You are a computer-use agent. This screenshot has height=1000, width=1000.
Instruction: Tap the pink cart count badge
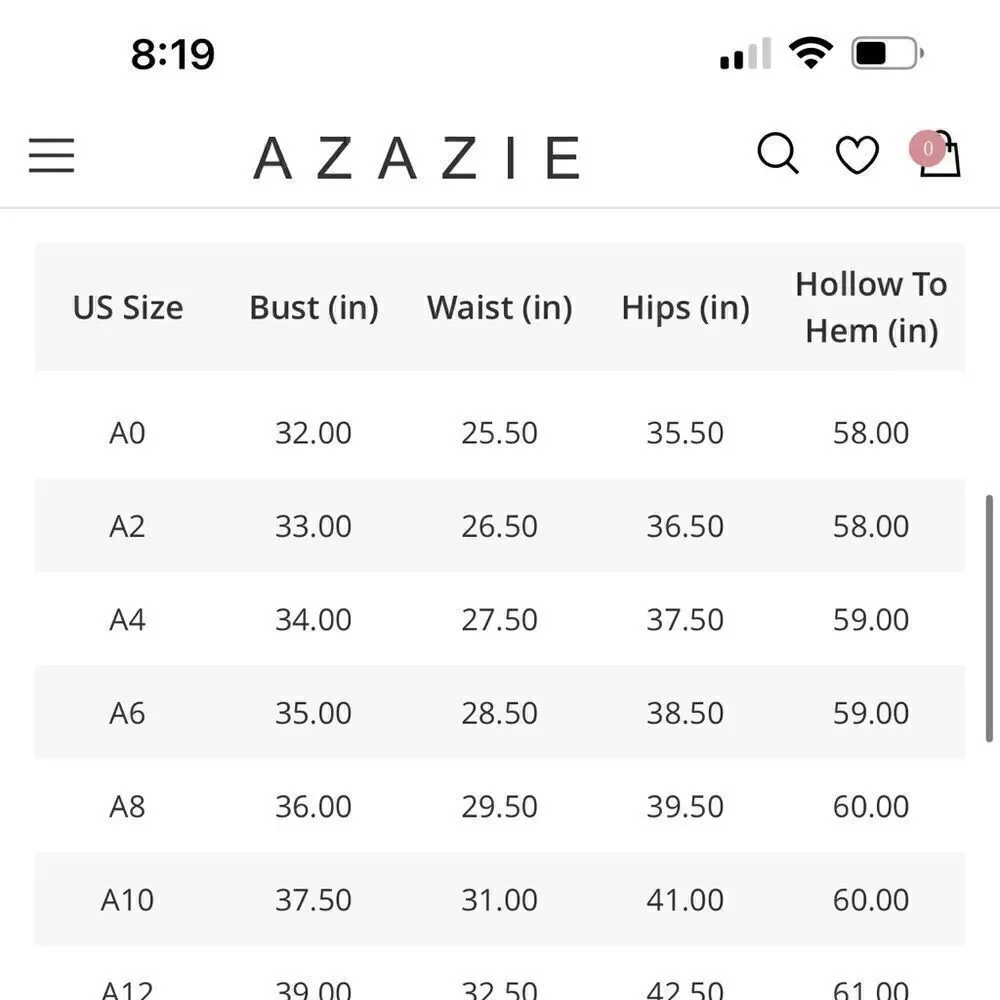coord(927,148)
